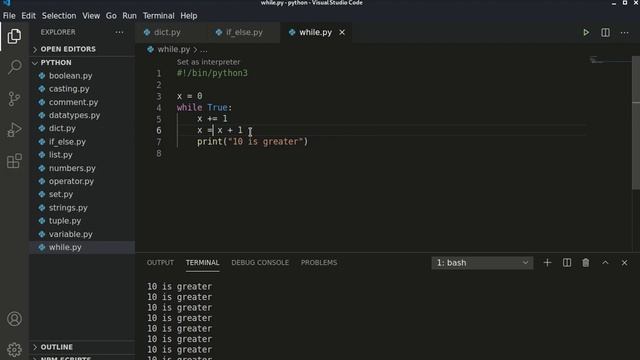Open the Source Control view
Viewport: 640px width, 360px height.
click(x=14, y=98)
